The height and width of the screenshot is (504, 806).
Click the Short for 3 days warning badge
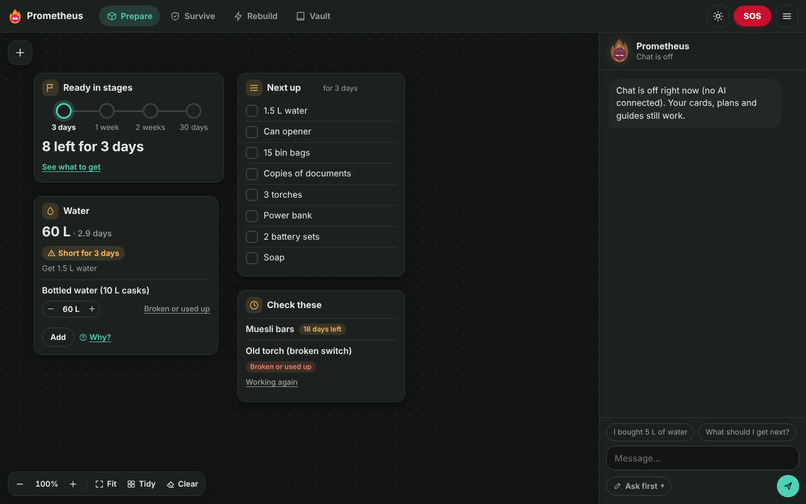pos(83,253)
